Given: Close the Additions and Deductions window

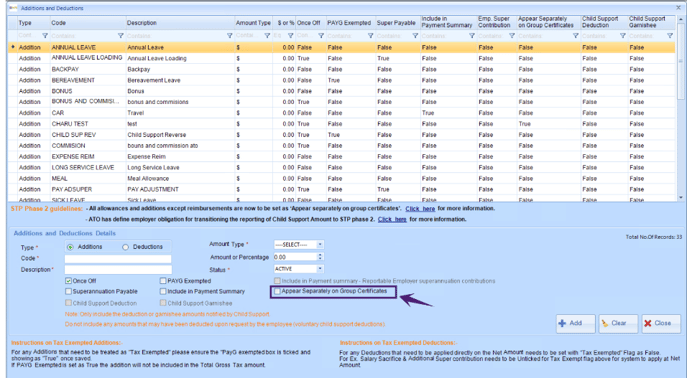Looking at the screenshot, I should [x=679, y=7].
